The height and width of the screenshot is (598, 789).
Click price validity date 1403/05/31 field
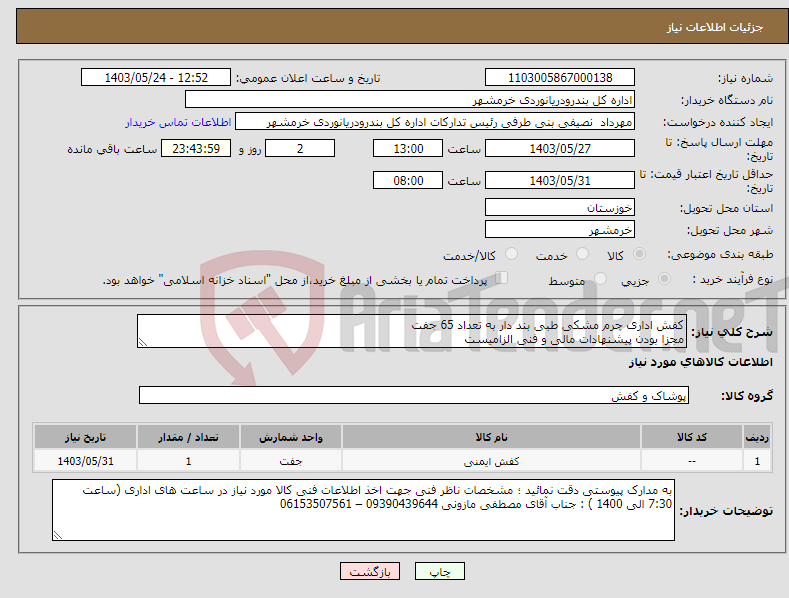(x=560, y=180)
